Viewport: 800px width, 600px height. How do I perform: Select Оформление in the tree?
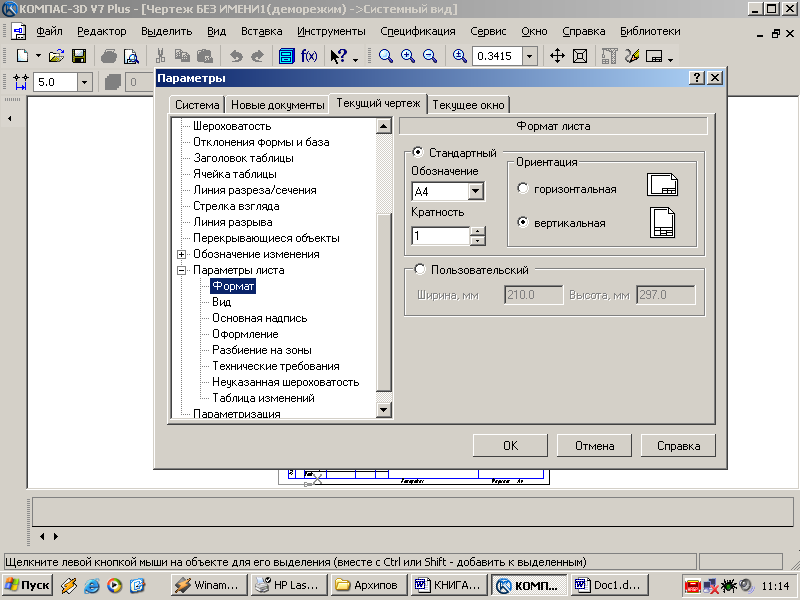tap(245, 334)
